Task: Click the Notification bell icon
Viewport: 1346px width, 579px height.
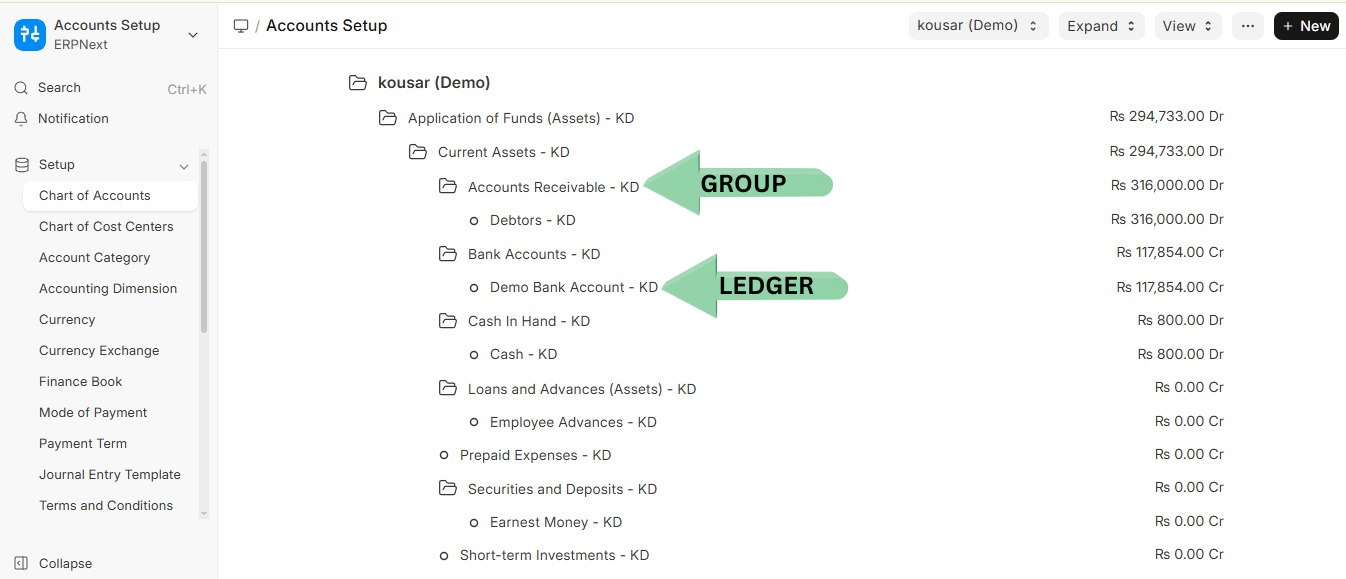Action: click(x=21, y=119)
